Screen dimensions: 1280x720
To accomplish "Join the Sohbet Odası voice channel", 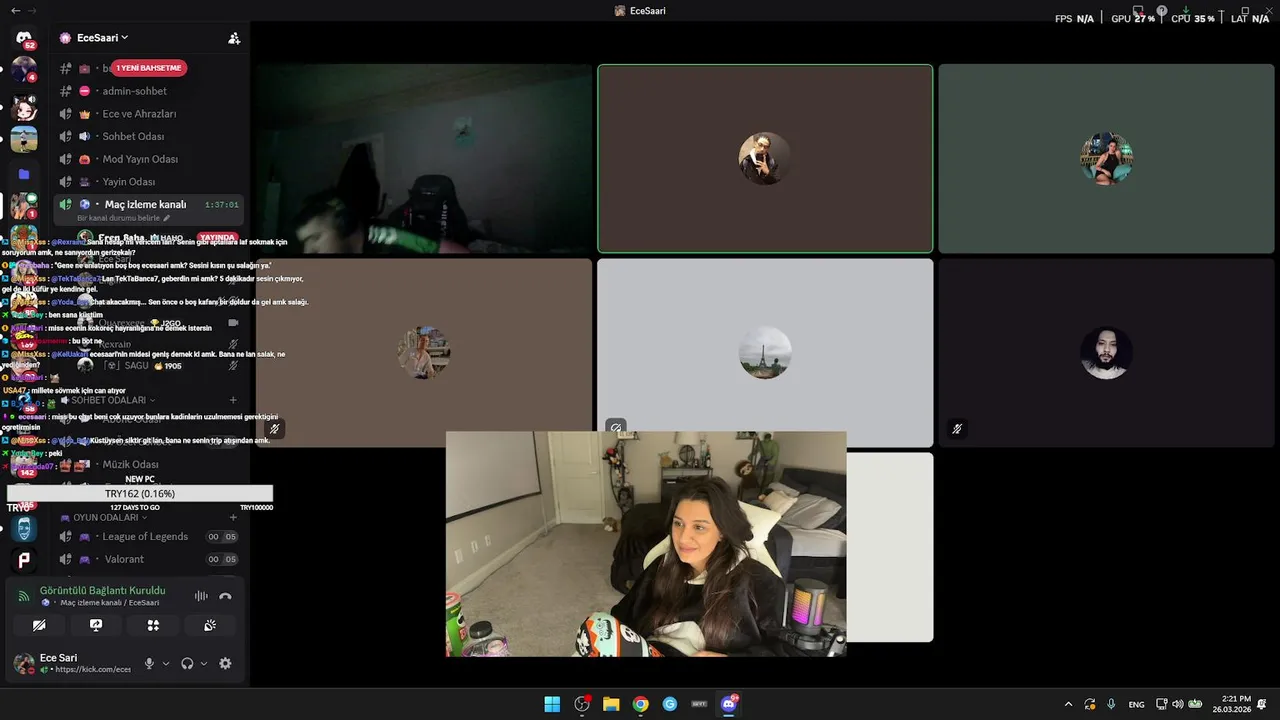I will point(150,136).
